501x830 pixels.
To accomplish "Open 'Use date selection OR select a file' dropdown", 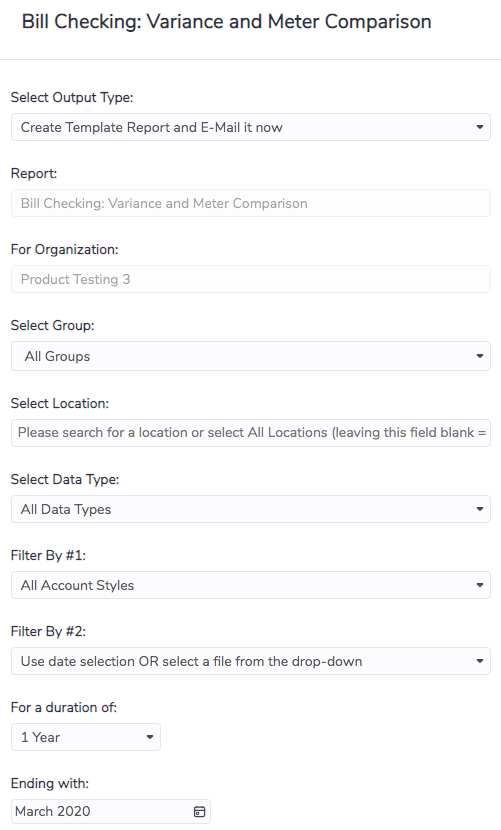I will [250, 661].
